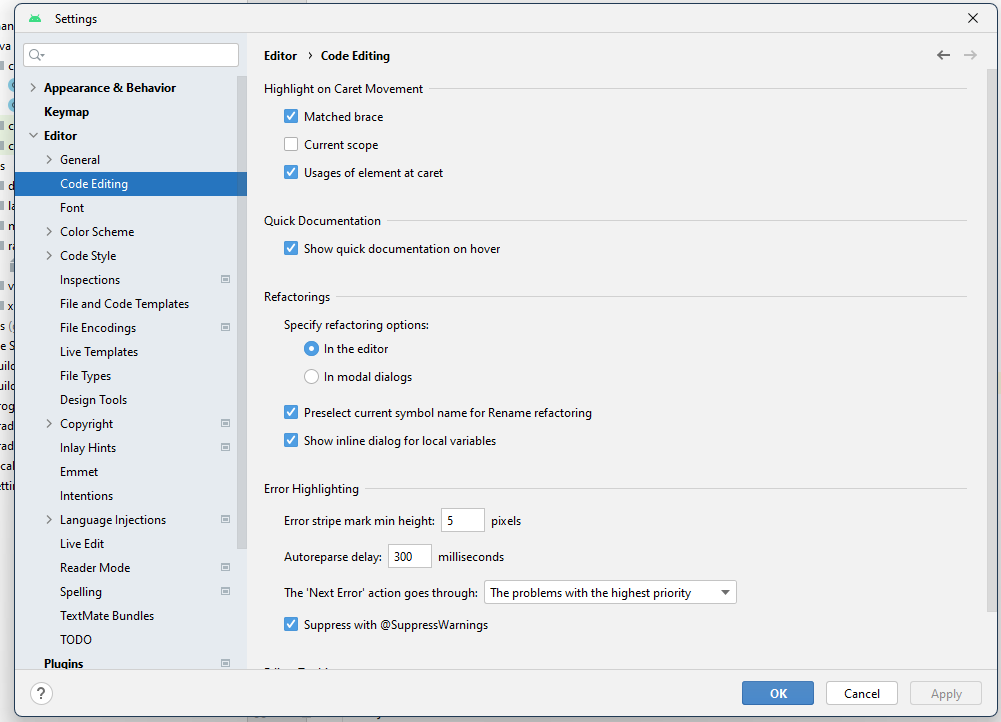This screenshot has width=1001, height=722.
Task: Uncheck Show quick documentation on hover
Action: 291,249
